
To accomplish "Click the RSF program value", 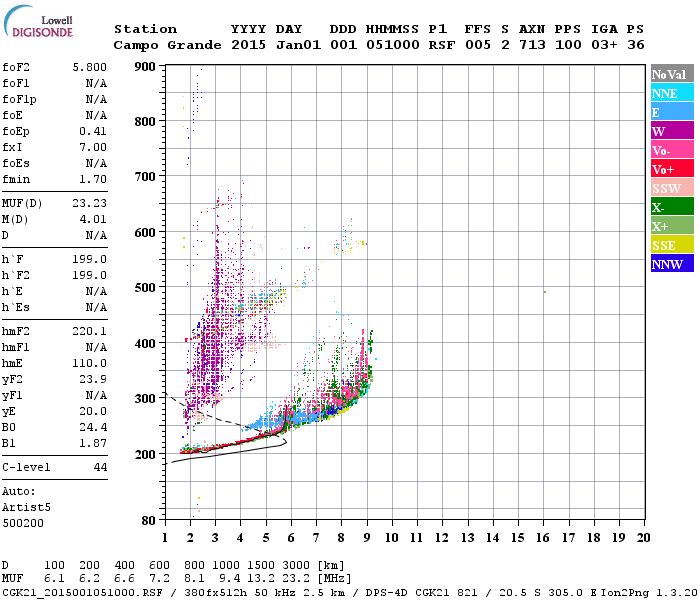I will point(442,45).
